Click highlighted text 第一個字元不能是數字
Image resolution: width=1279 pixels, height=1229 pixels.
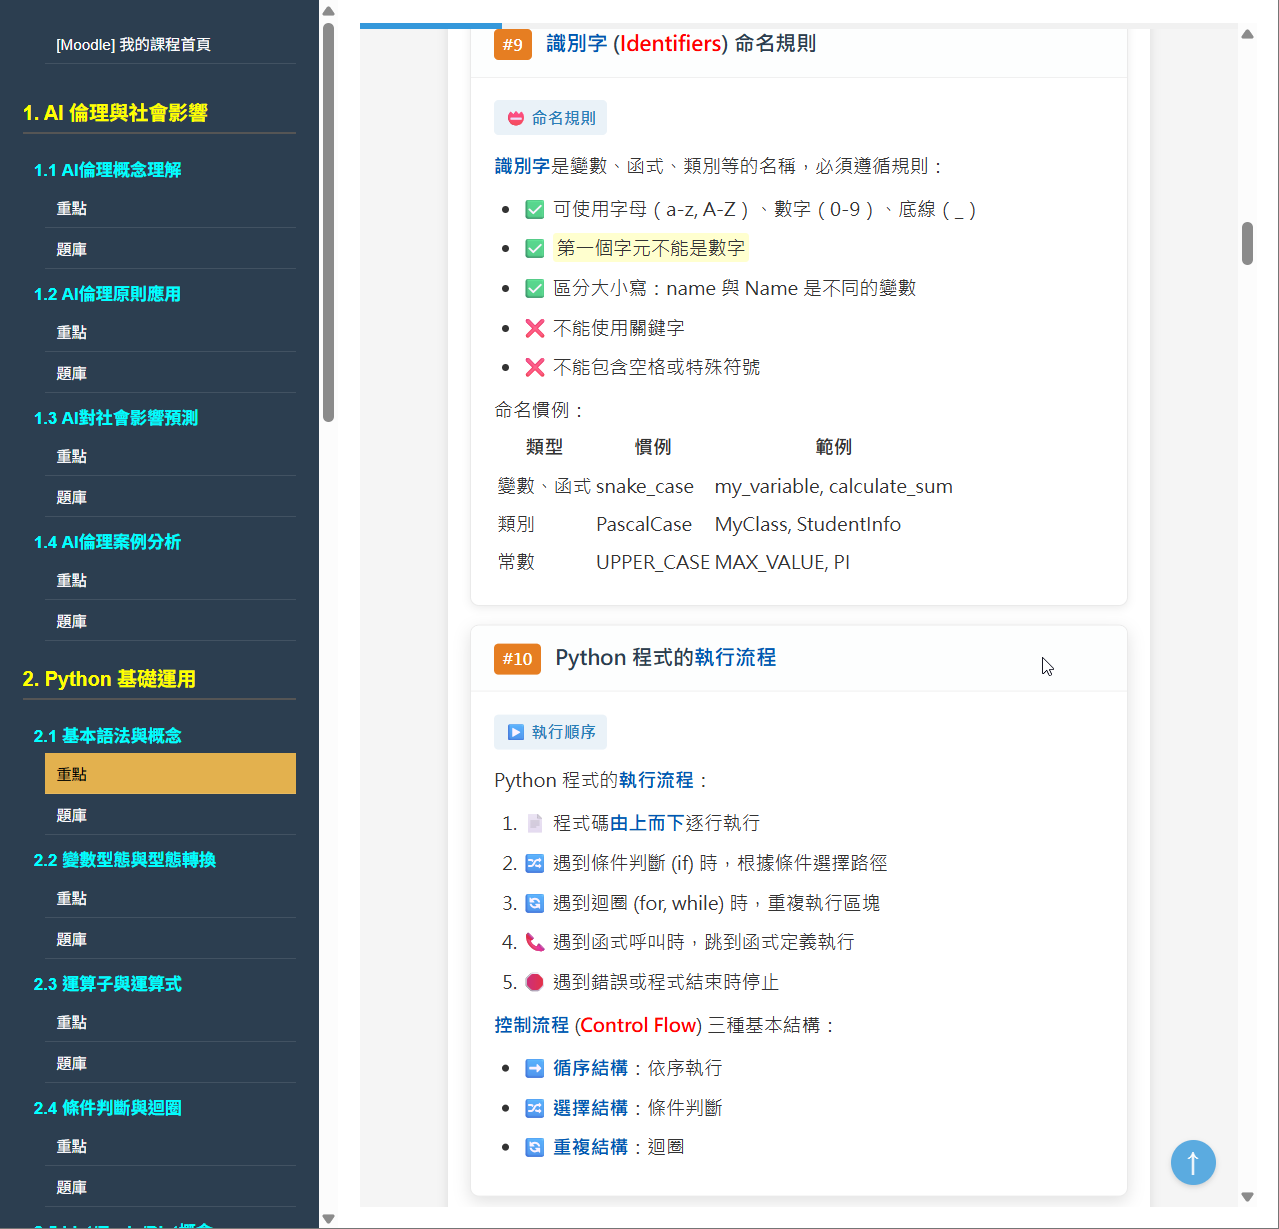651,248
